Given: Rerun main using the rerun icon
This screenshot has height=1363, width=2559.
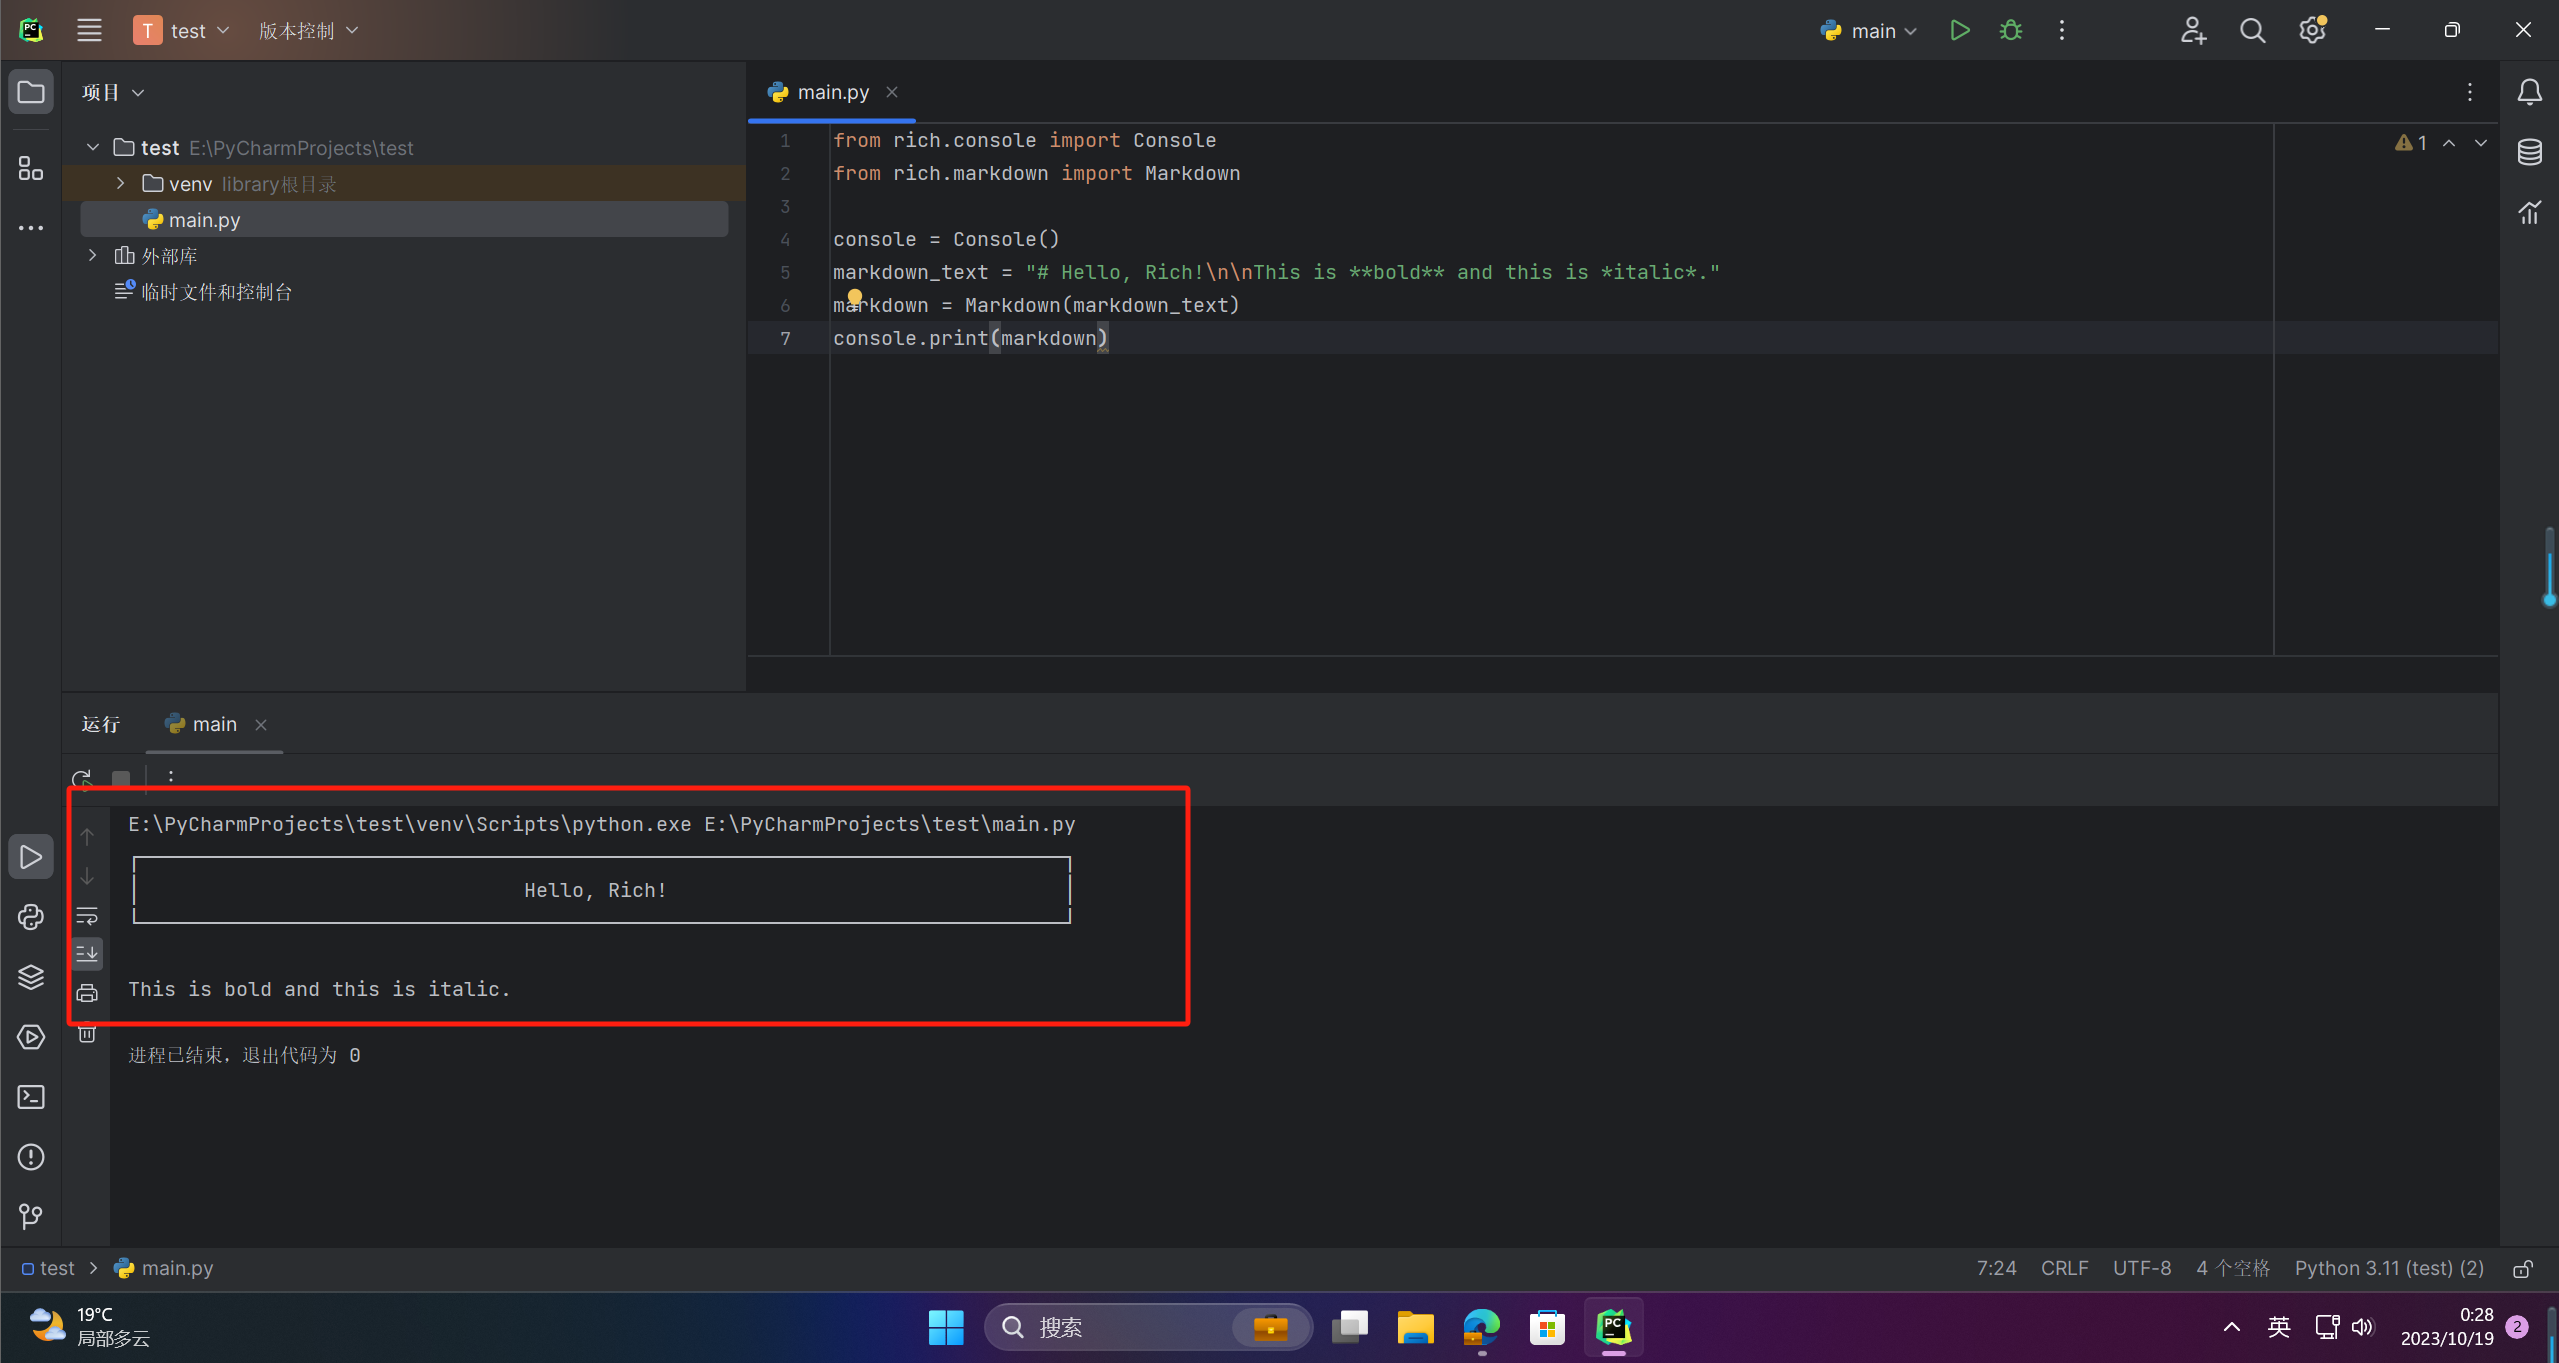Looking at the screenshot, I should (82, 778).
